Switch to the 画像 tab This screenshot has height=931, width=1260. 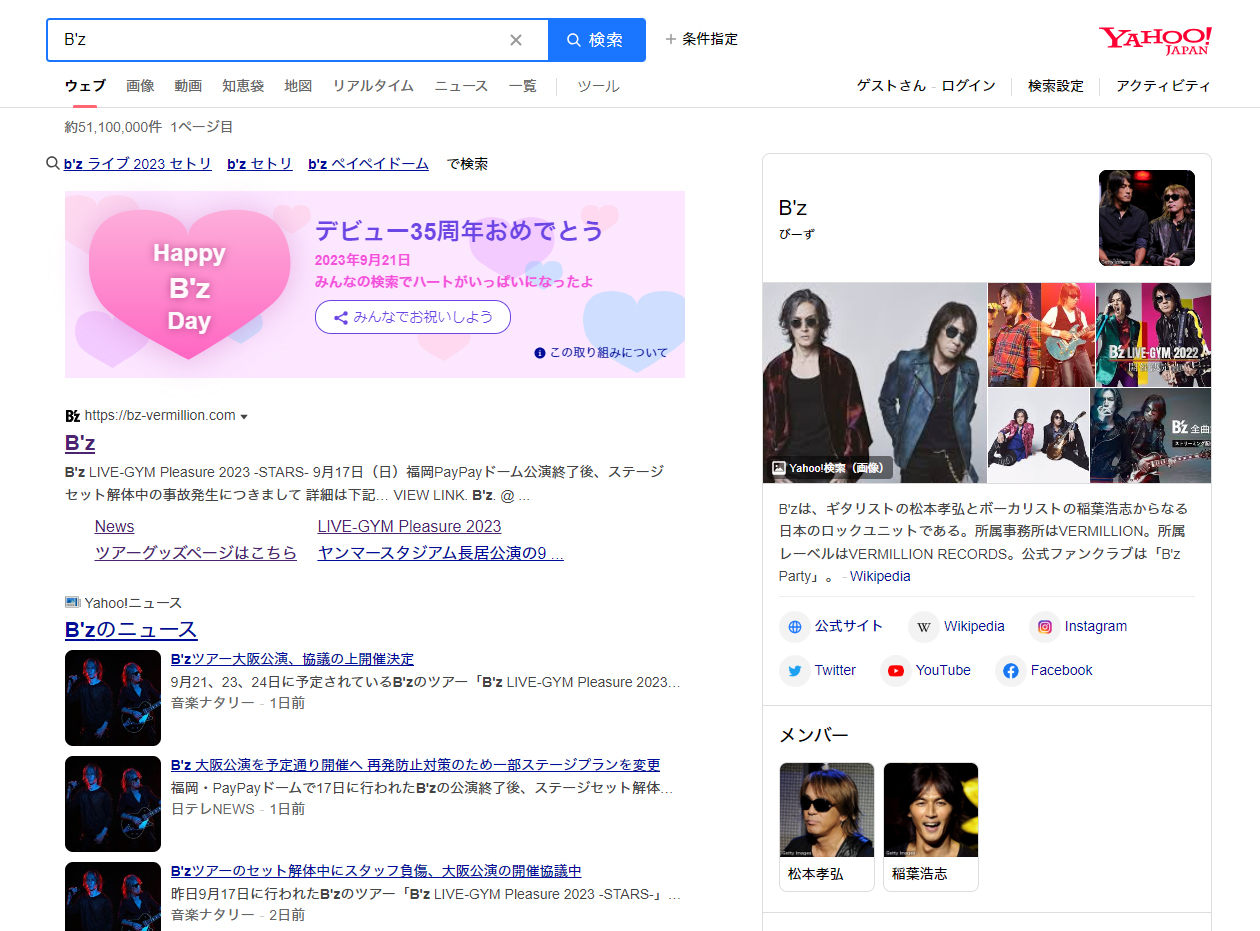click(140, 86)
